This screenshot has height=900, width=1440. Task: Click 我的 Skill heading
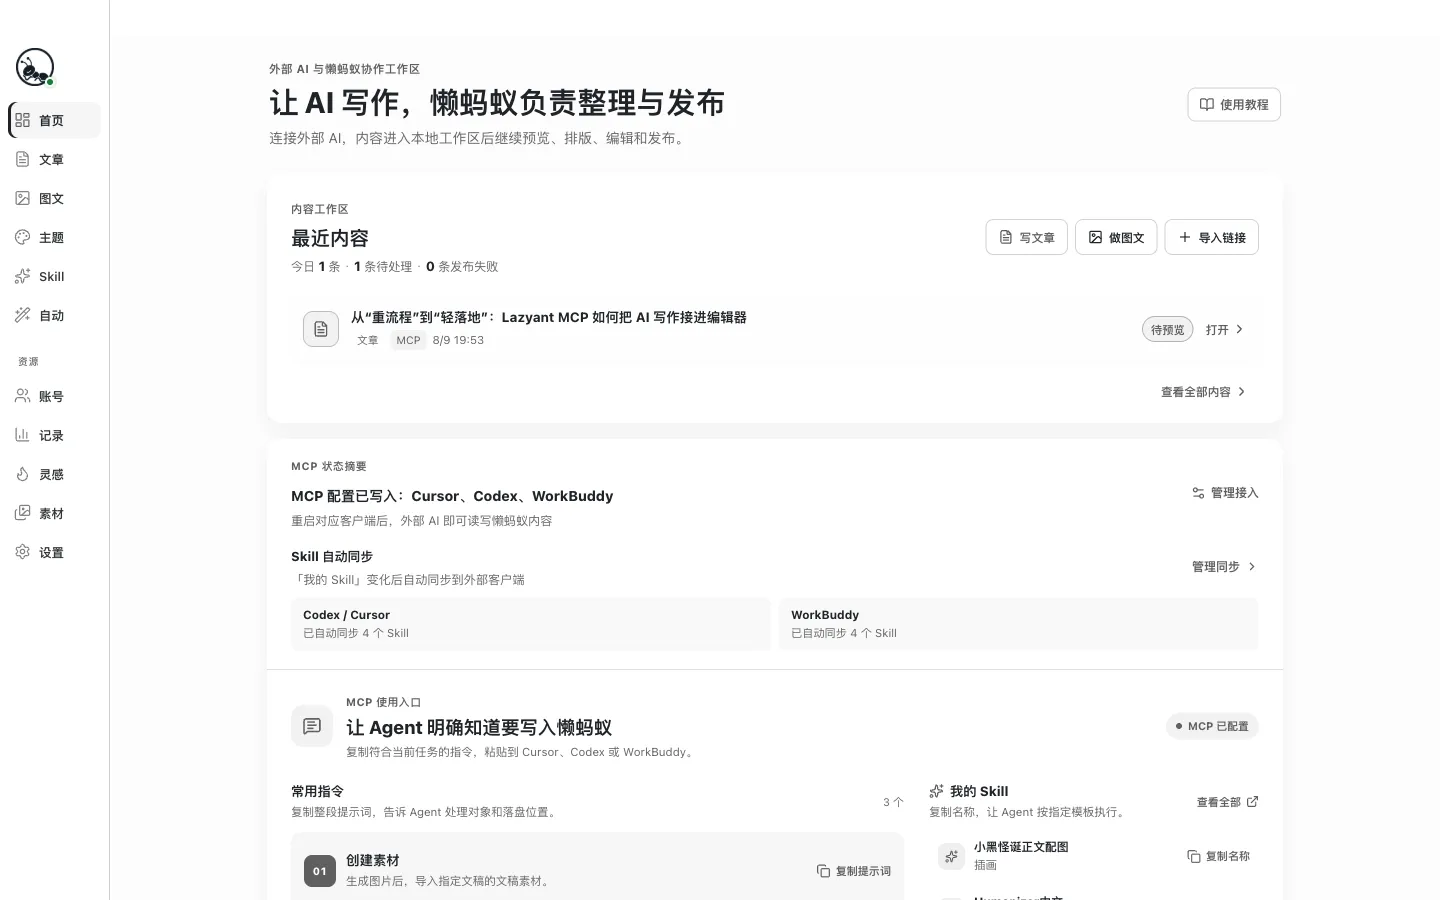(x=979, y=791)
